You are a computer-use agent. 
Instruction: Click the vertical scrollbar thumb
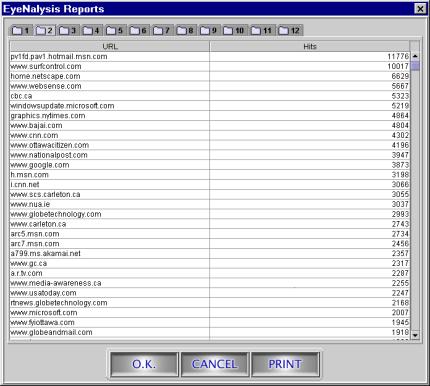(415, 66)
